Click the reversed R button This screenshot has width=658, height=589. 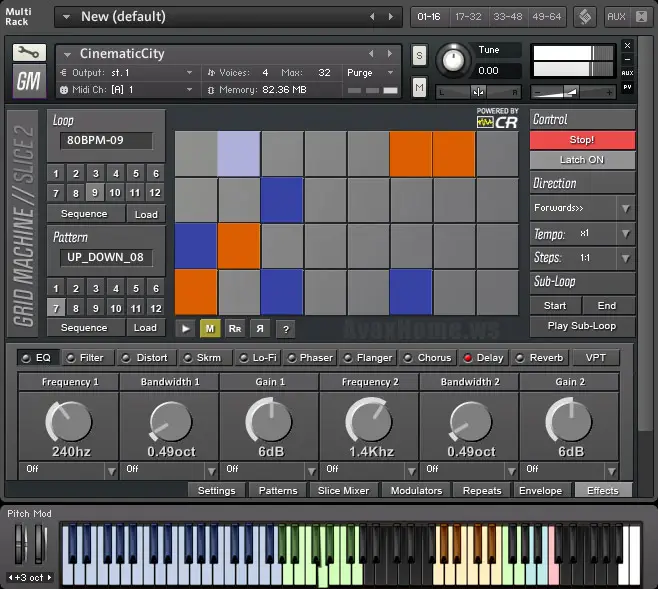(260, 328)
